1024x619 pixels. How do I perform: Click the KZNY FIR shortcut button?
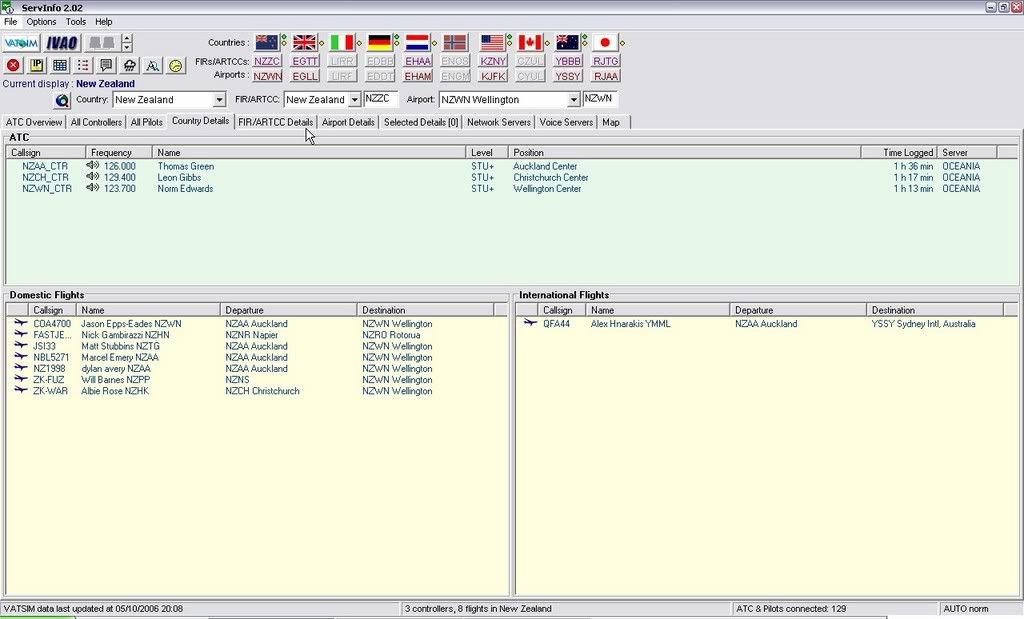[493, 61]
